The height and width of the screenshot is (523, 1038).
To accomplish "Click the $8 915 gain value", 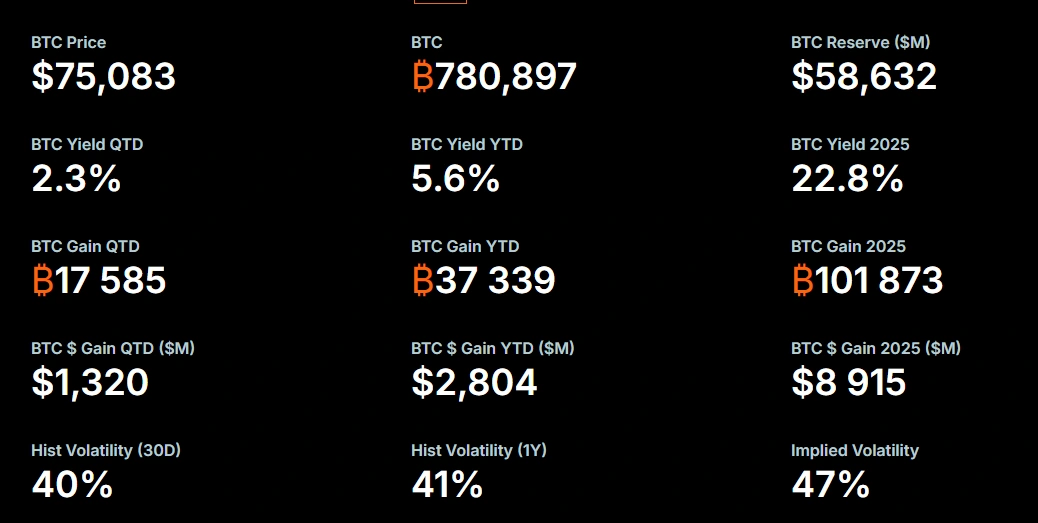I will click(x=848, y=383).
